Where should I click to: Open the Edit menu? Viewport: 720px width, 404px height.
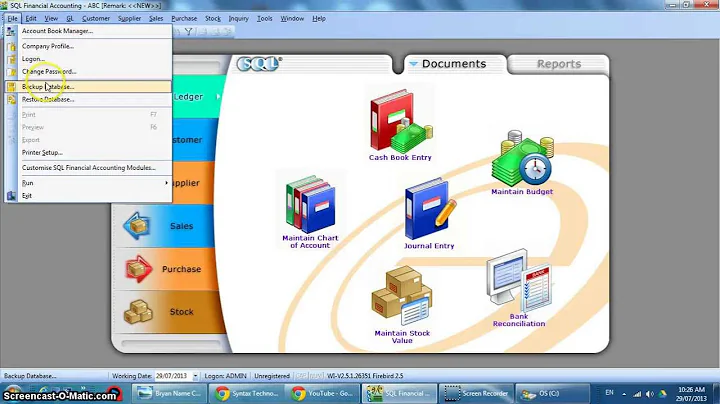tap(31, 19)
